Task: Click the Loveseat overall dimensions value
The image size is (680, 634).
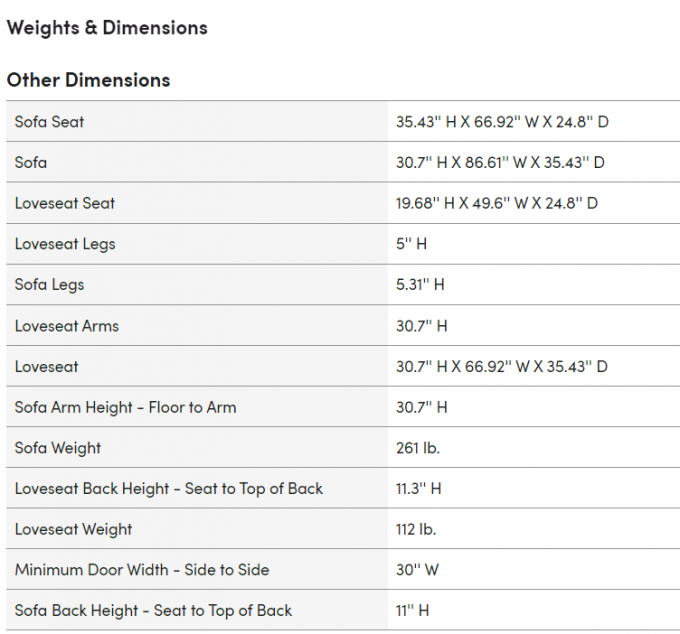Action: (x=502, y=367)
